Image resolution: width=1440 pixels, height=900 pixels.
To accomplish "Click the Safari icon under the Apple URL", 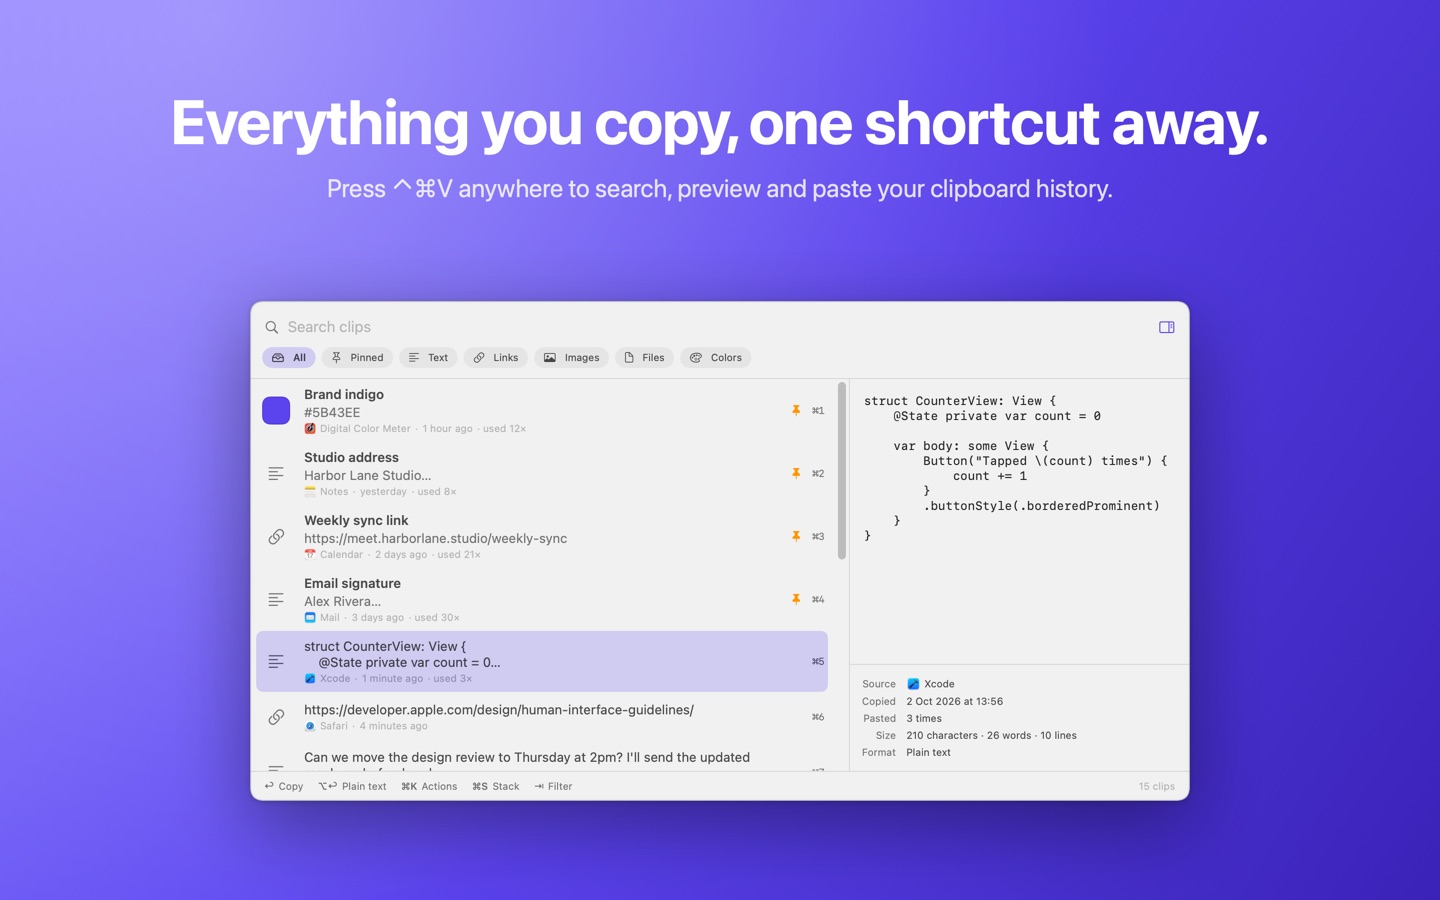I will point(310,726).
